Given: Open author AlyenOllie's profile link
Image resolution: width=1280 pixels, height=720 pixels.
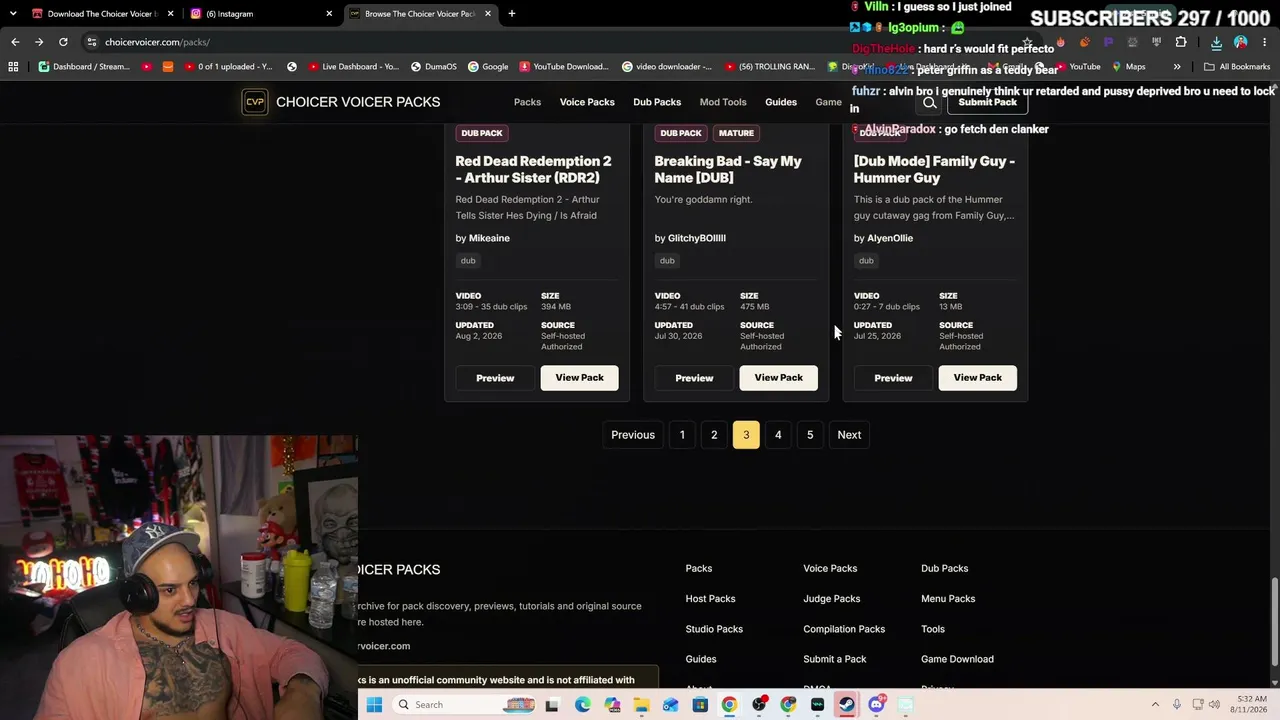Looking at the screenshot, I should pos(890,238).
